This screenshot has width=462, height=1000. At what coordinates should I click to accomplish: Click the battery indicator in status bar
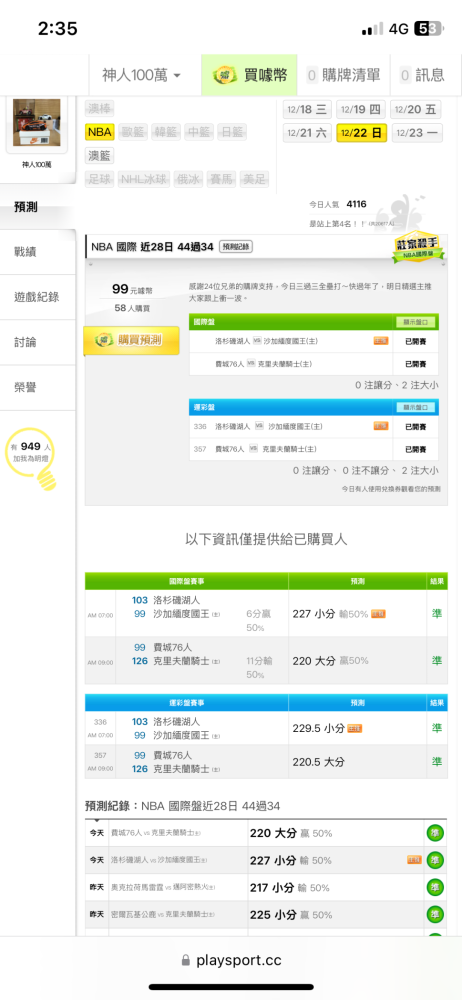pos(428,29)
